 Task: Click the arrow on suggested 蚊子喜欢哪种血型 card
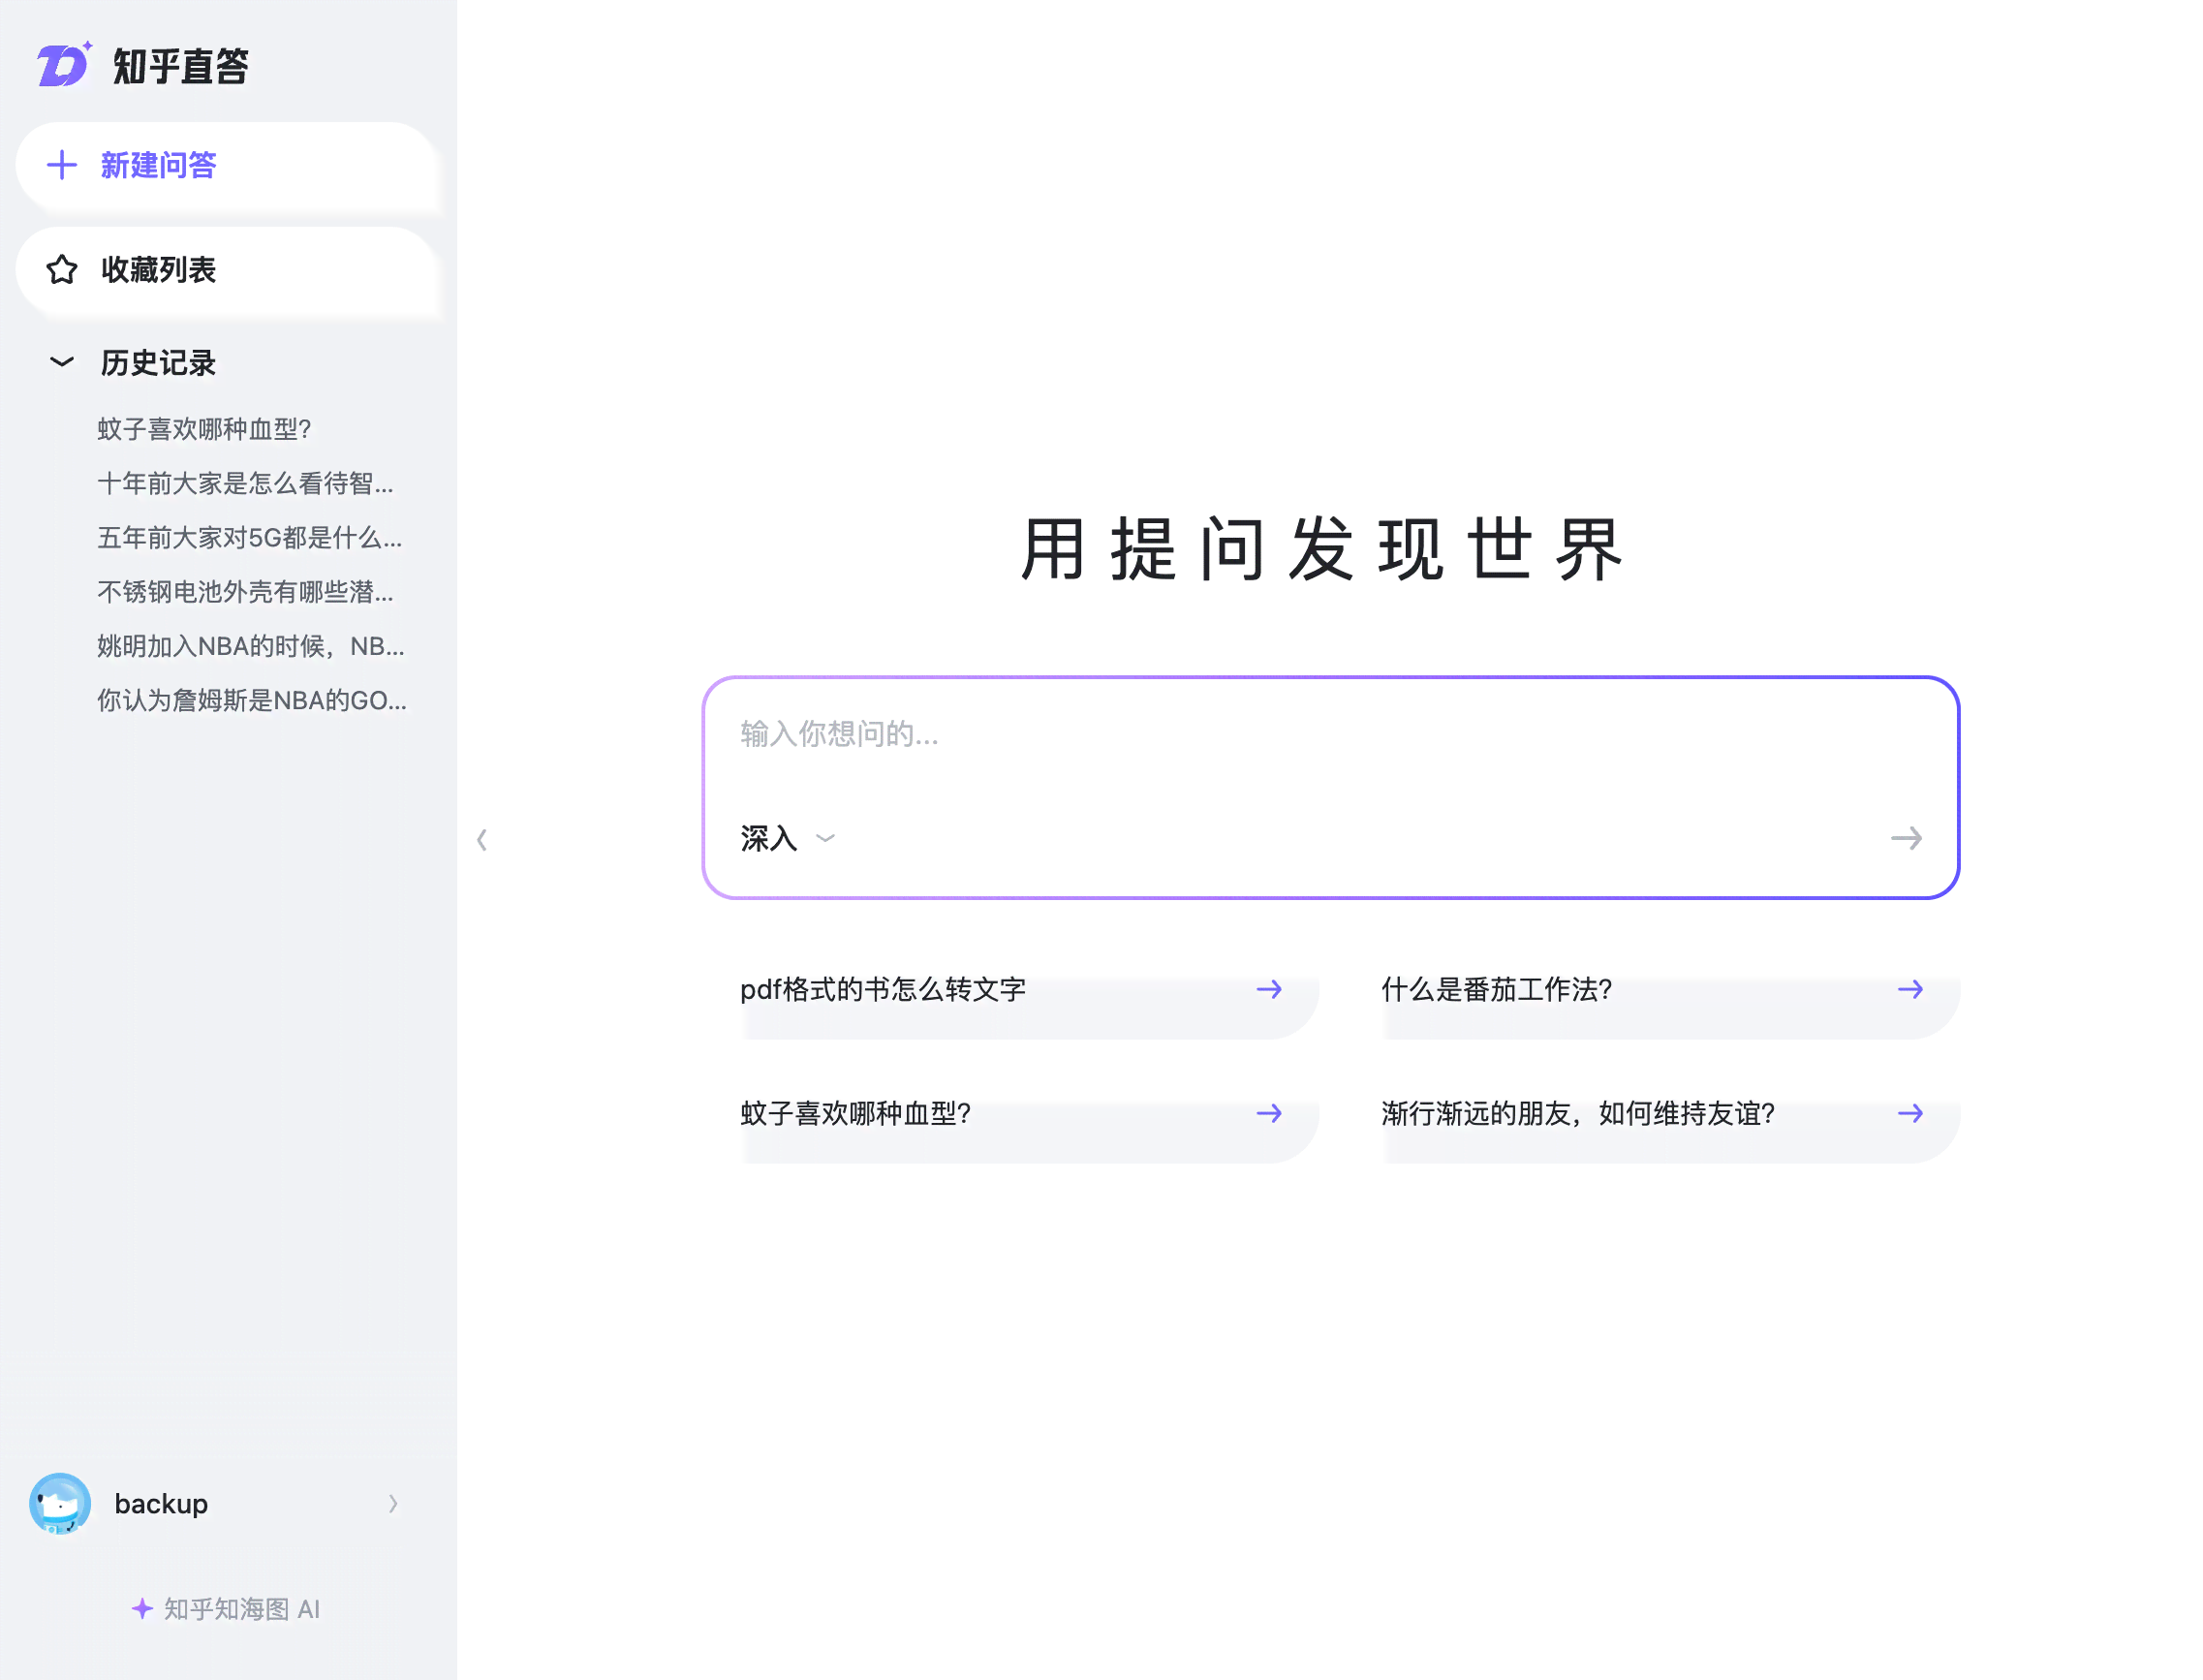(1268, 1113)
